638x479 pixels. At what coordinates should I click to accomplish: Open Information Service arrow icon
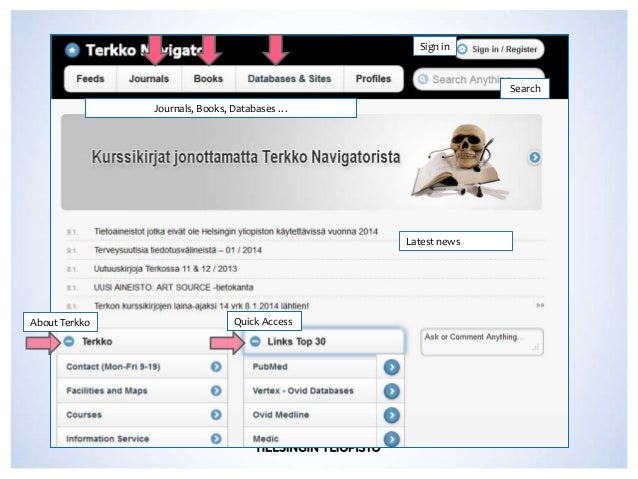pos(216,439)
